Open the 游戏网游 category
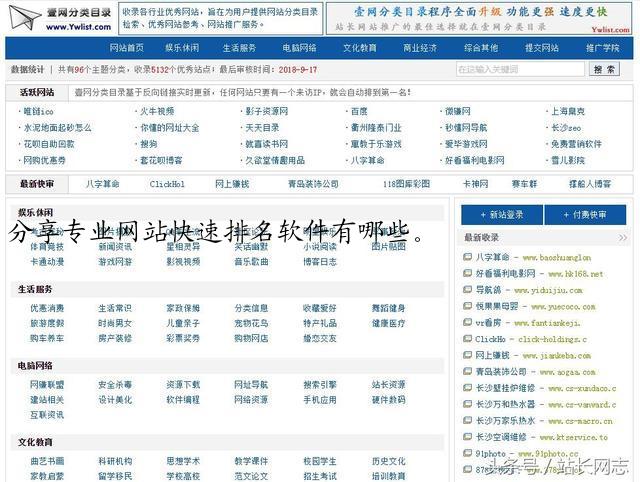This screenshot has width=640, height=482. 115,262
